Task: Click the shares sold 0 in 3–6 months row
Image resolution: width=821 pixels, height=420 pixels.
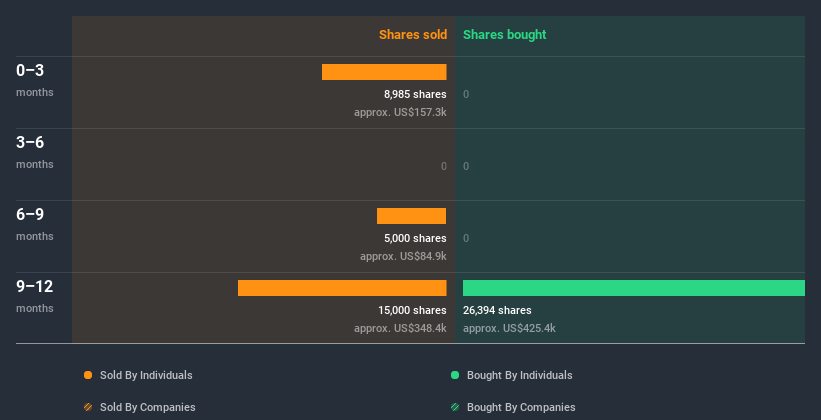Action: click(x=444, y=167)
